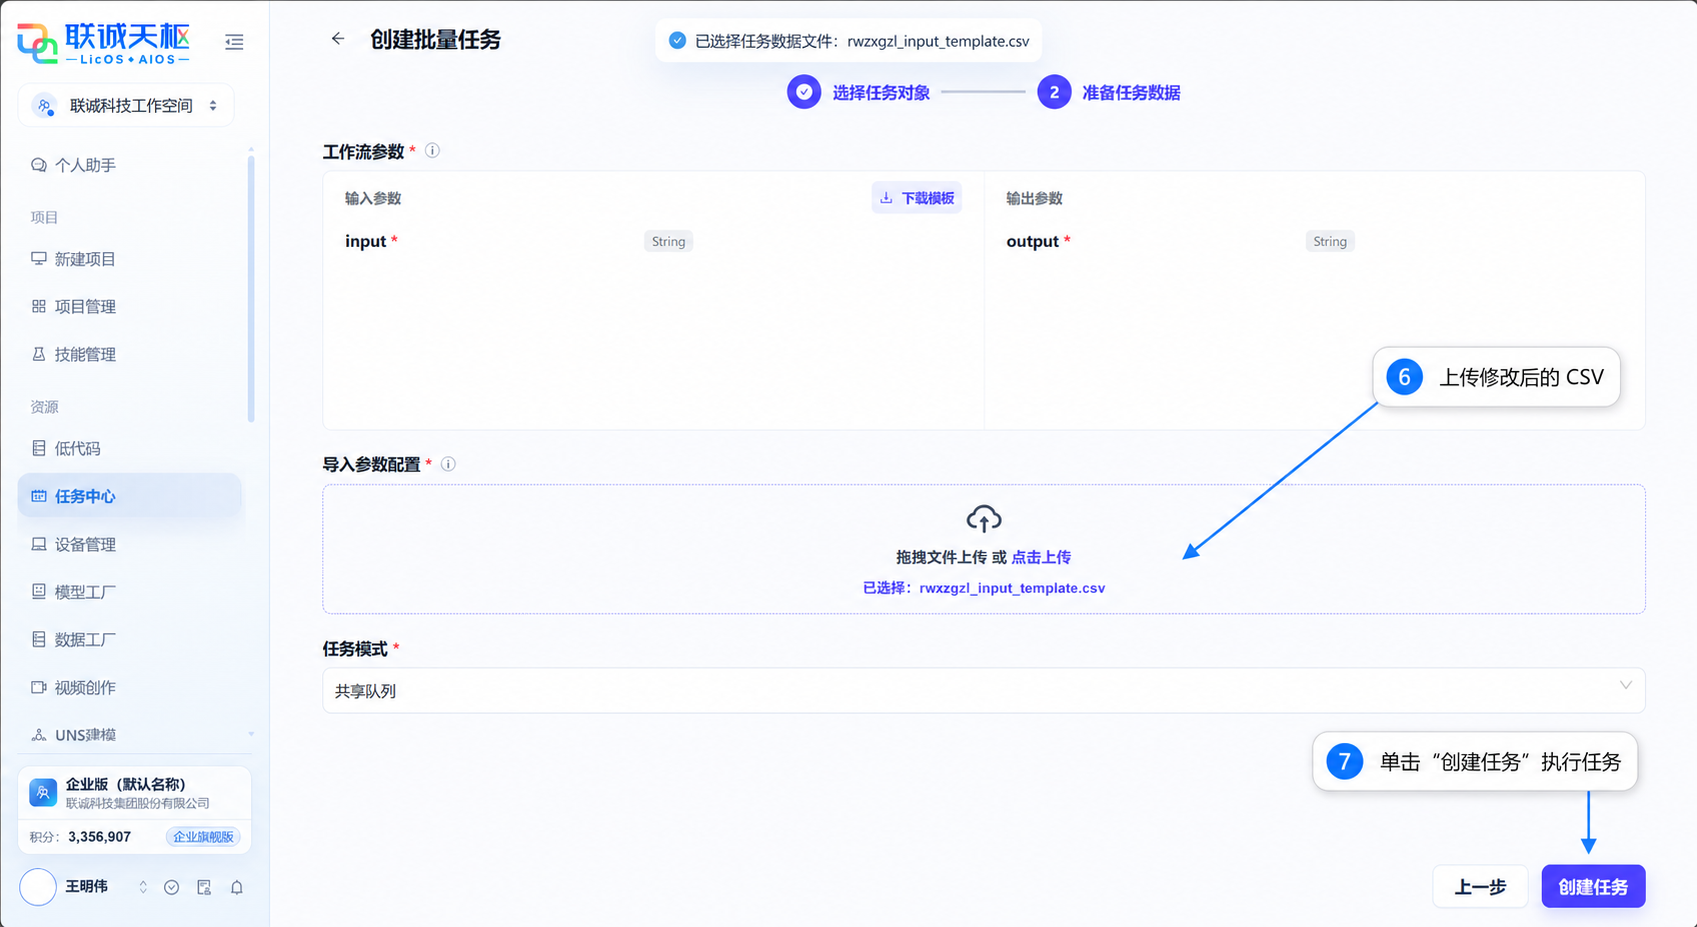1697x927 pixels.
Task: Show info tooltip for 工作流参数
Action: click(x=432, y=151)
